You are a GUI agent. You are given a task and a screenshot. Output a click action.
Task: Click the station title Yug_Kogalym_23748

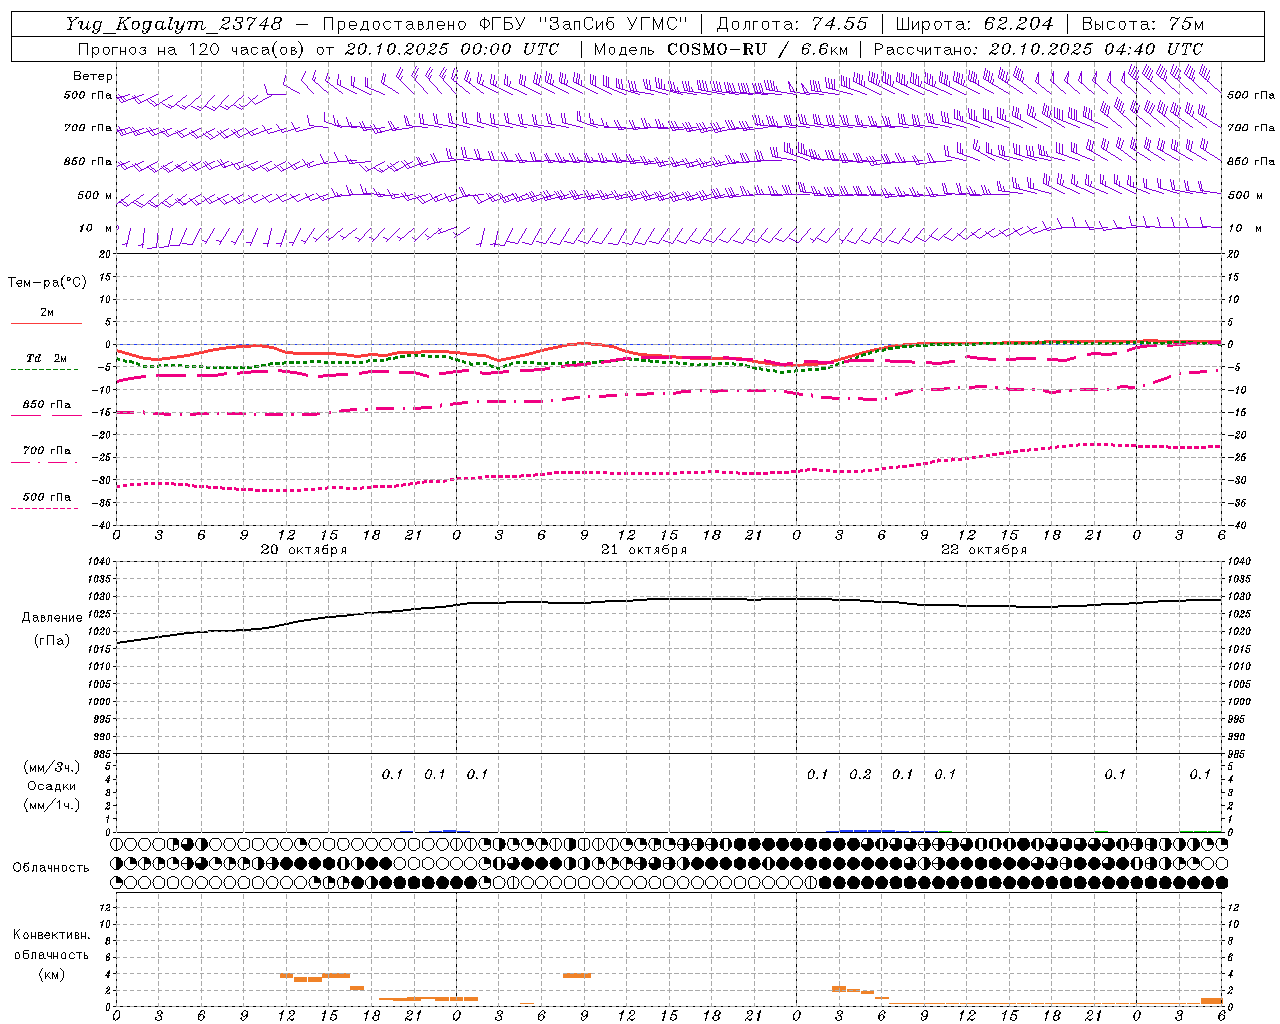pyautogui.click(x=174, y=24)
